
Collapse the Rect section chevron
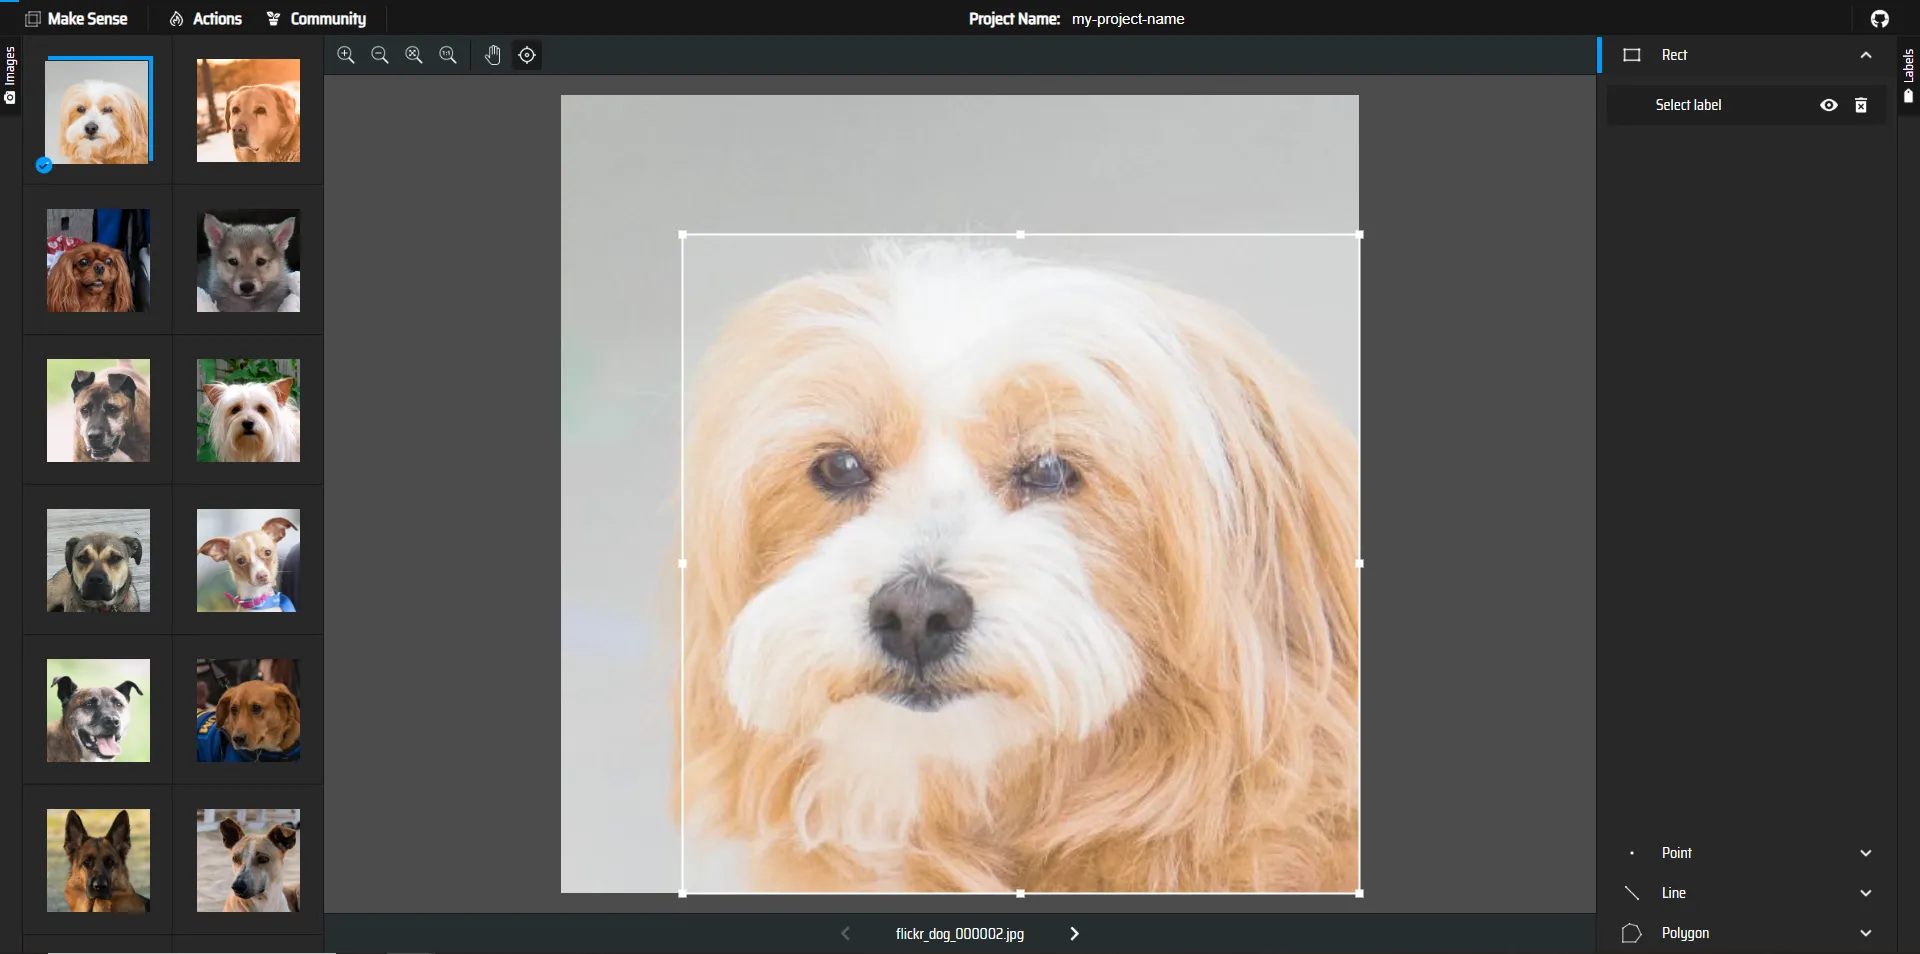(1866, 55)
